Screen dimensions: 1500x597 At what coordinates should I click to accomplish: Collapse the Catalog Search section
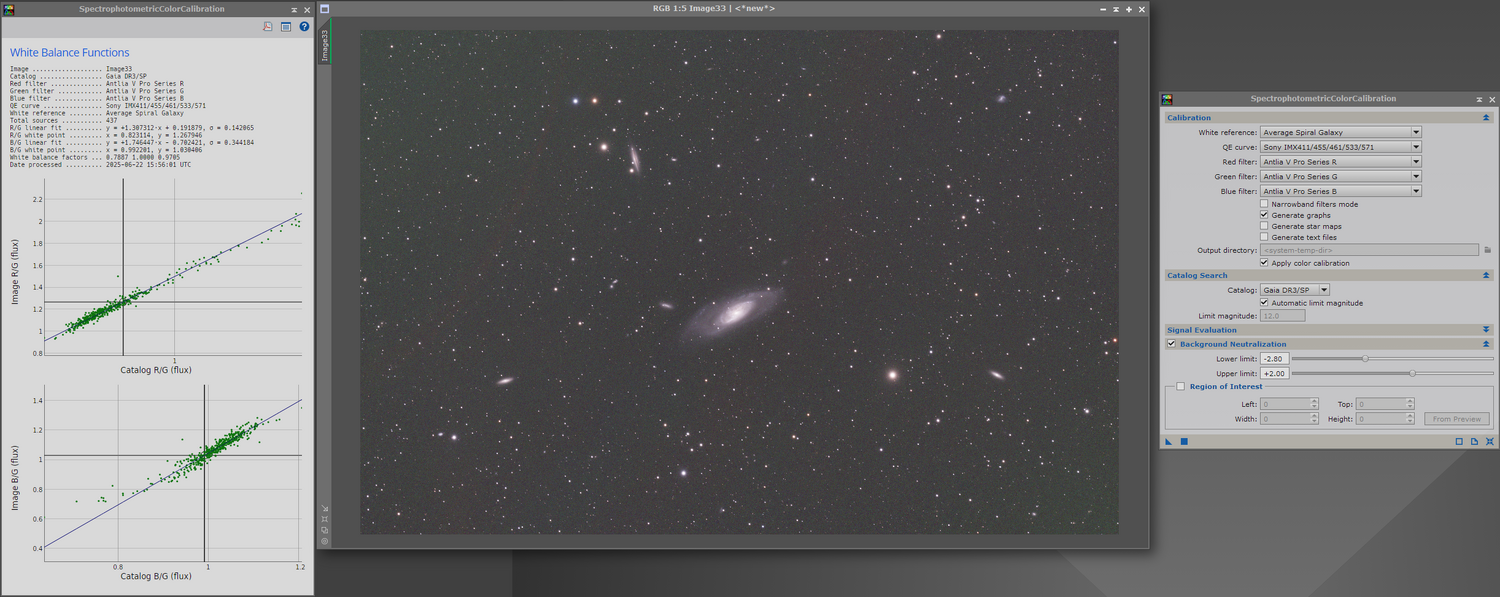tap(1486, 275)
